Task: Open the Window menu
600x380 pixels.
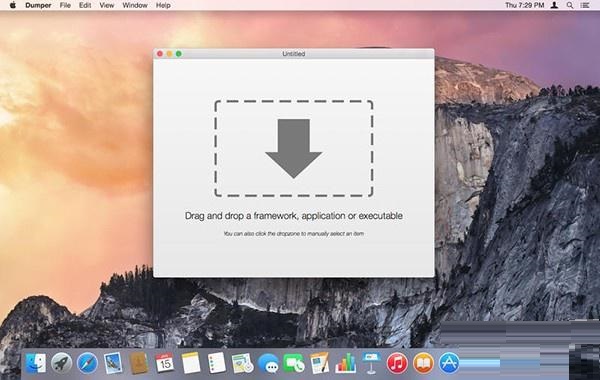Action: (x=135, y=5)
